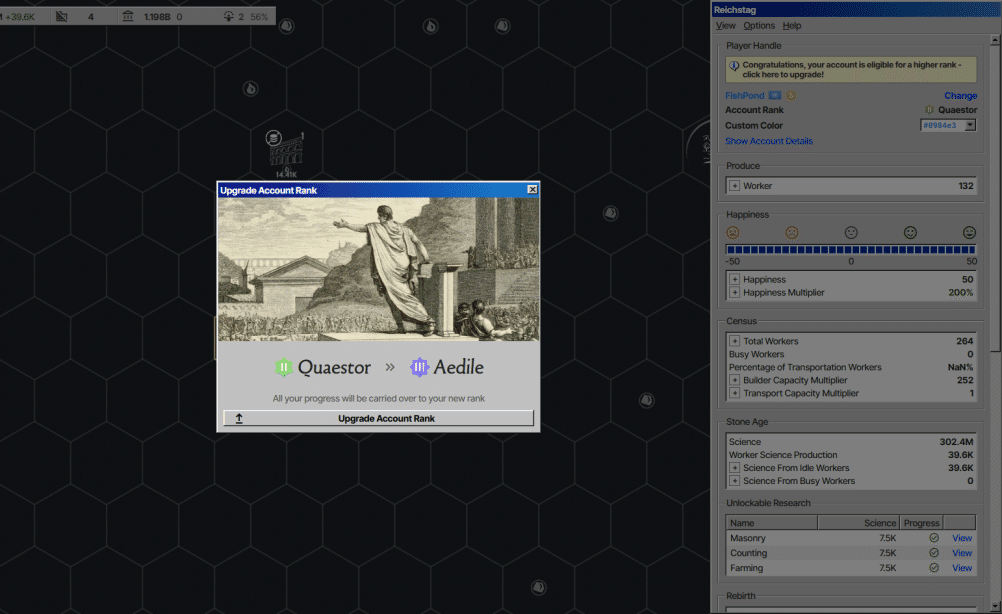Open the Custom Color dropdown
Viewport: 1002px width, 614px height.
[970, 125]
